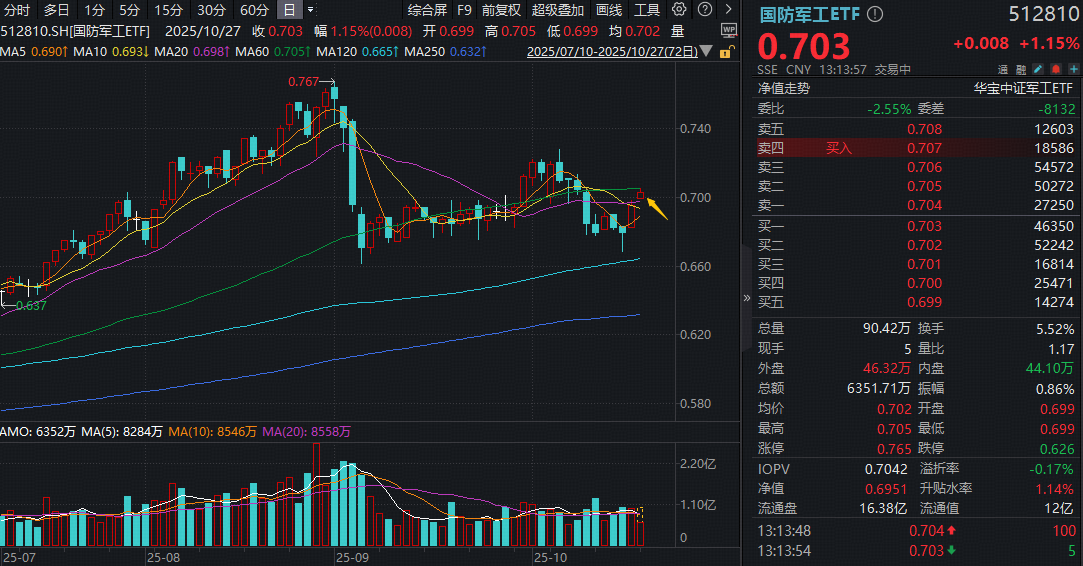The height and width of the screenshot is (566, 1083).
Task: Switch to 分时 intraday tab
Action: (17, 10)
